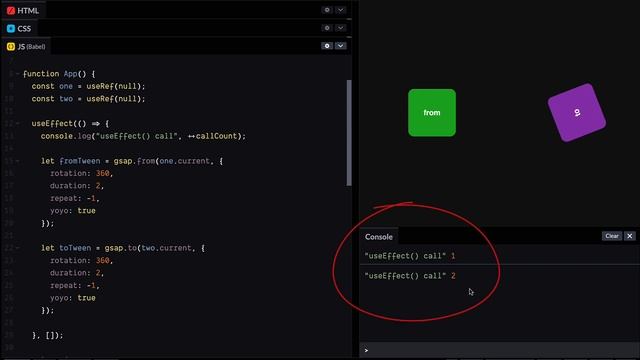Screen dimensions: 640x360
Task: Collapse the useEffect code fold arrow
Action: (18, 123)
